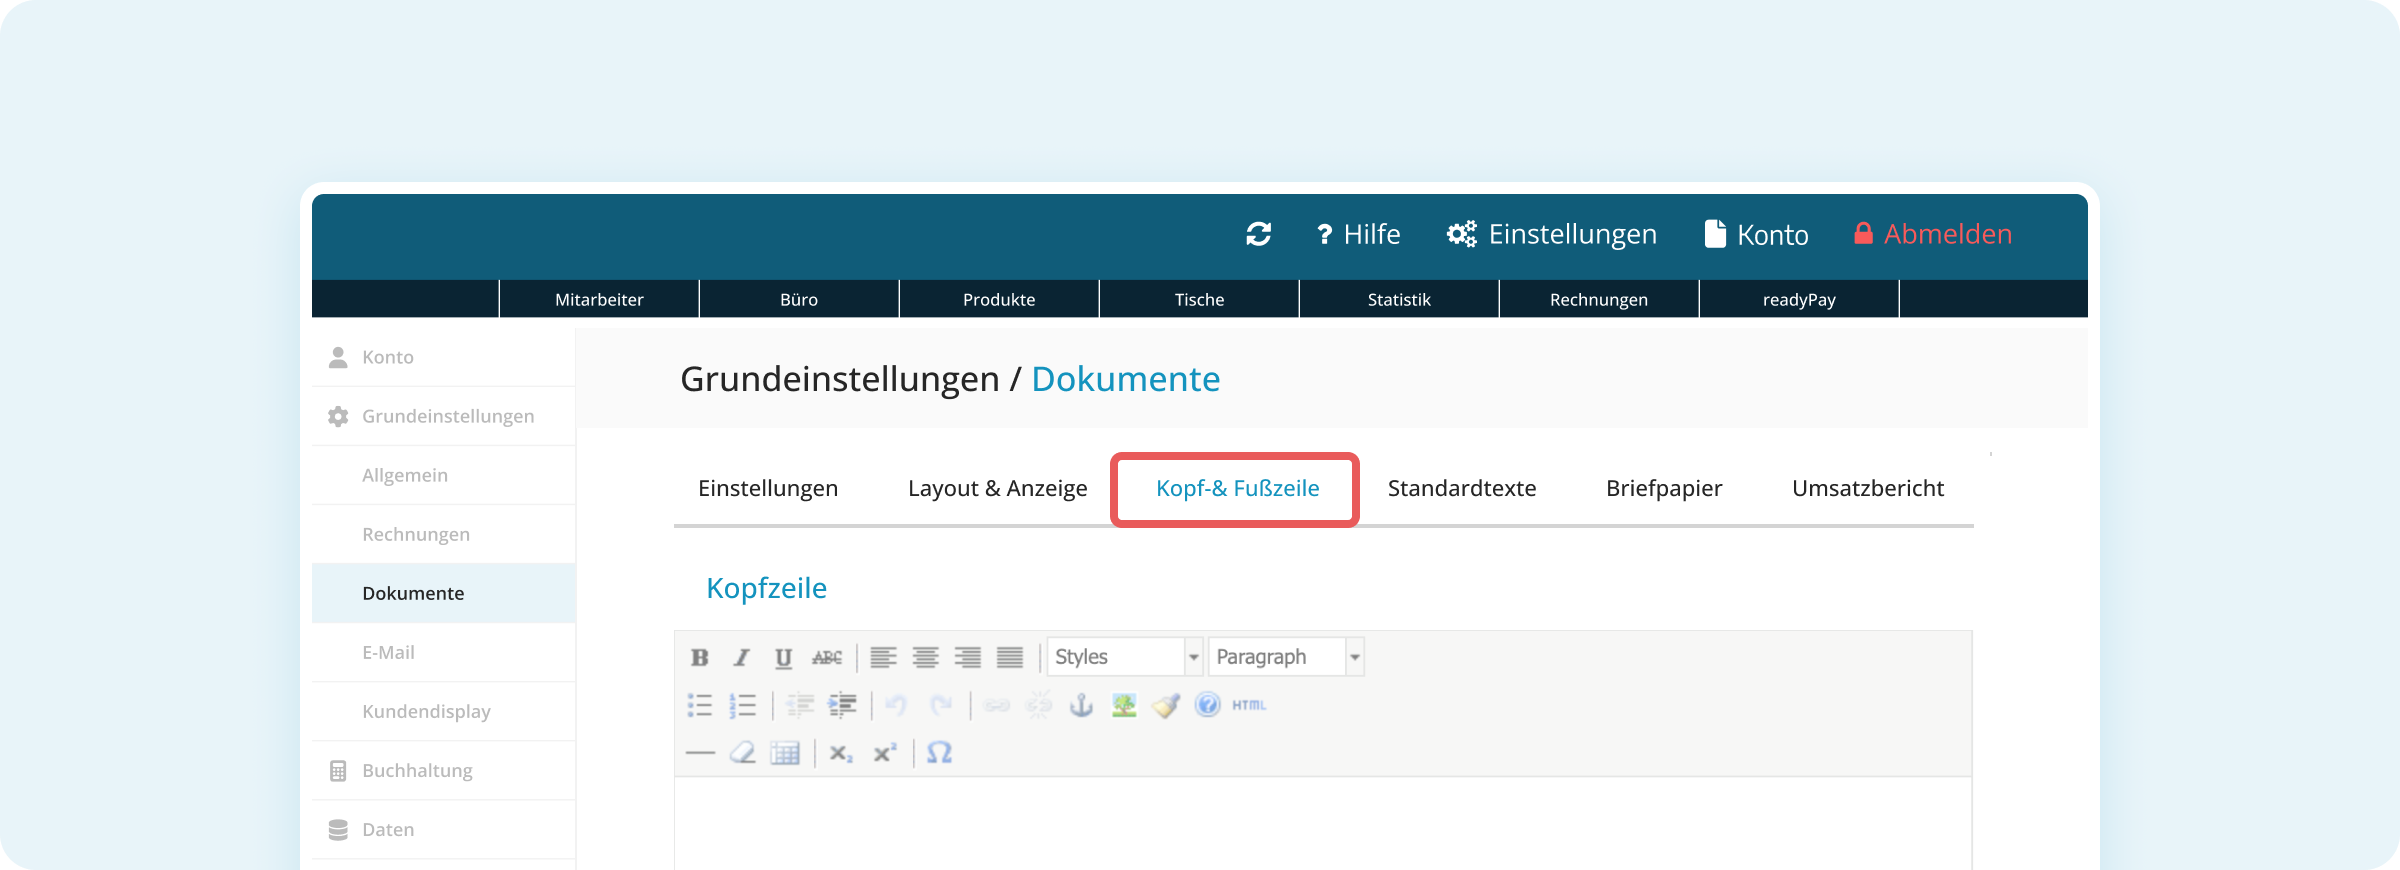
Task: Open Hilfe in the header
Action: (x=1358, y=234)
